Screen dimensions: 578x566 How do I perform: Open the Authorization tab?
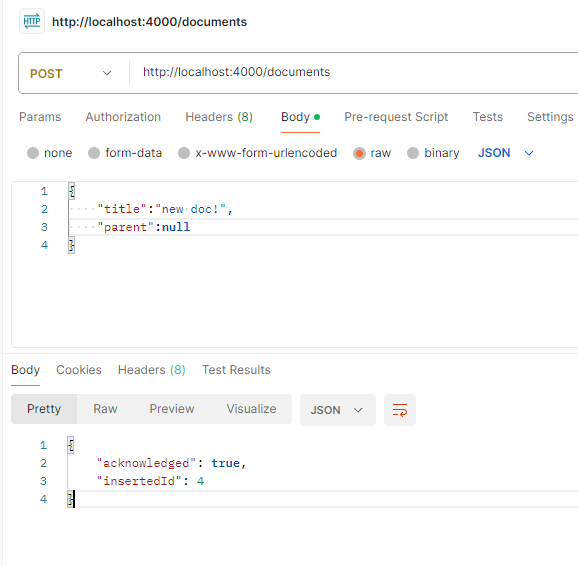(x=123, y=117)
